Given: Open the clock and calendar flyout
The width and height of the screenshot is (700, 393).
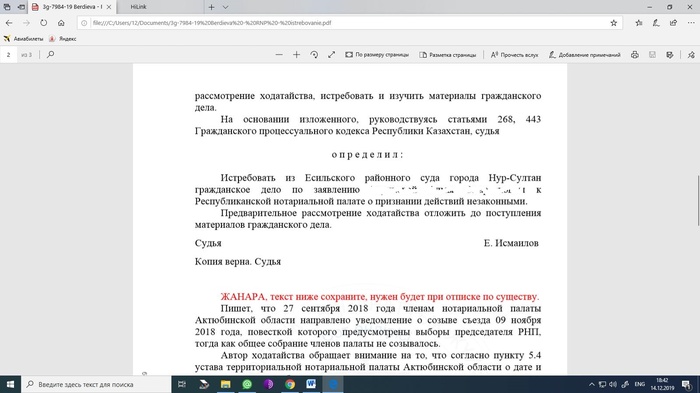Looking at the screenshot, I should tap(662, 384).
